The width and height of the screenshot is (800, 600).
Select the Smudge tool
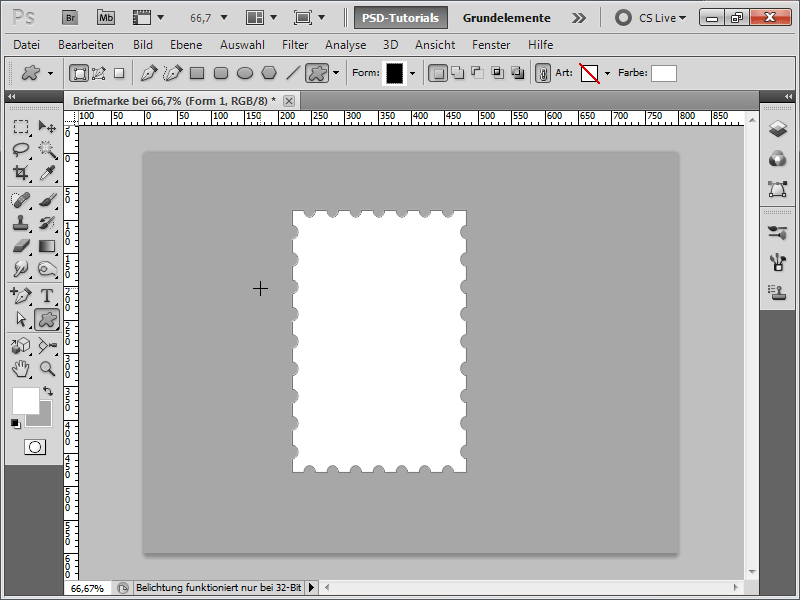click(21, 269)
